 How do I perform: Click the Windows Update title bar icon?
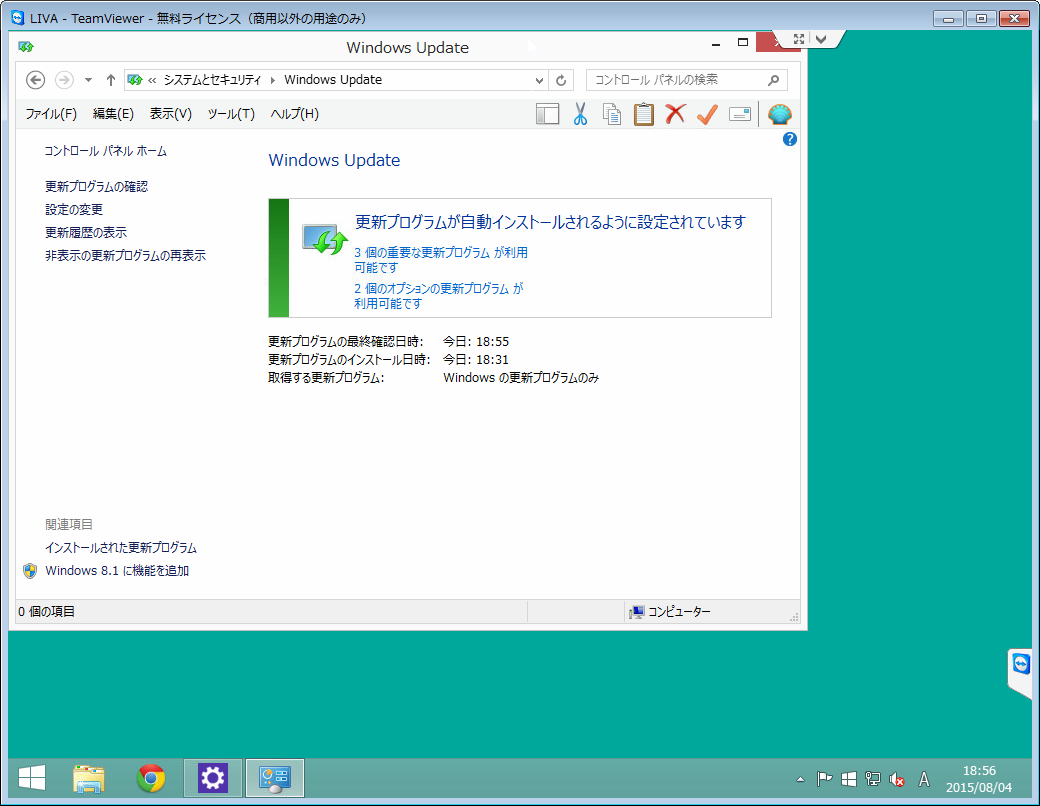pyautogui.click(x=26, y=46)
